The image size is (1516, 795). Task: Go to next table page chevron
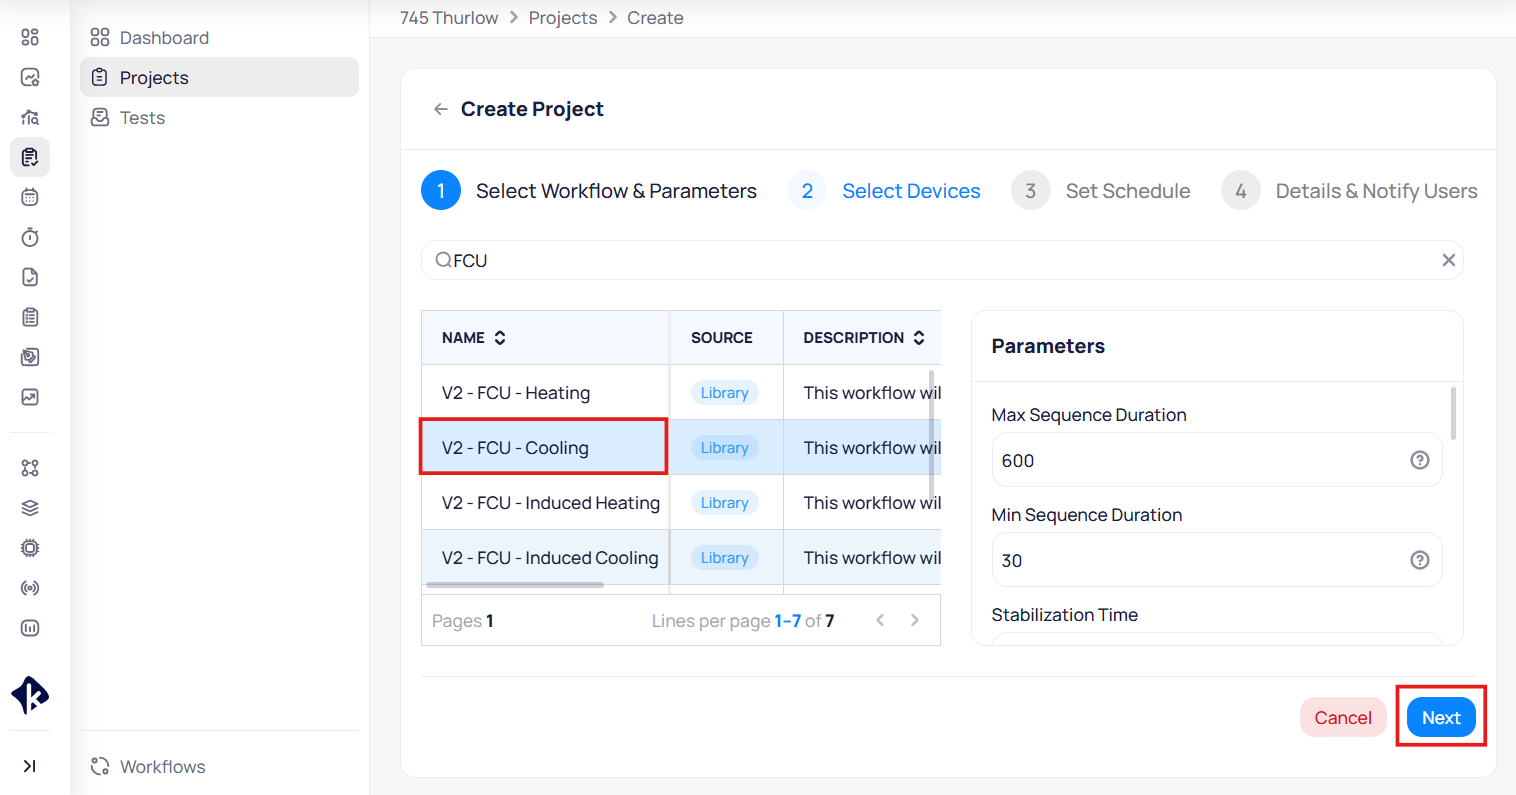coord(914,620)
